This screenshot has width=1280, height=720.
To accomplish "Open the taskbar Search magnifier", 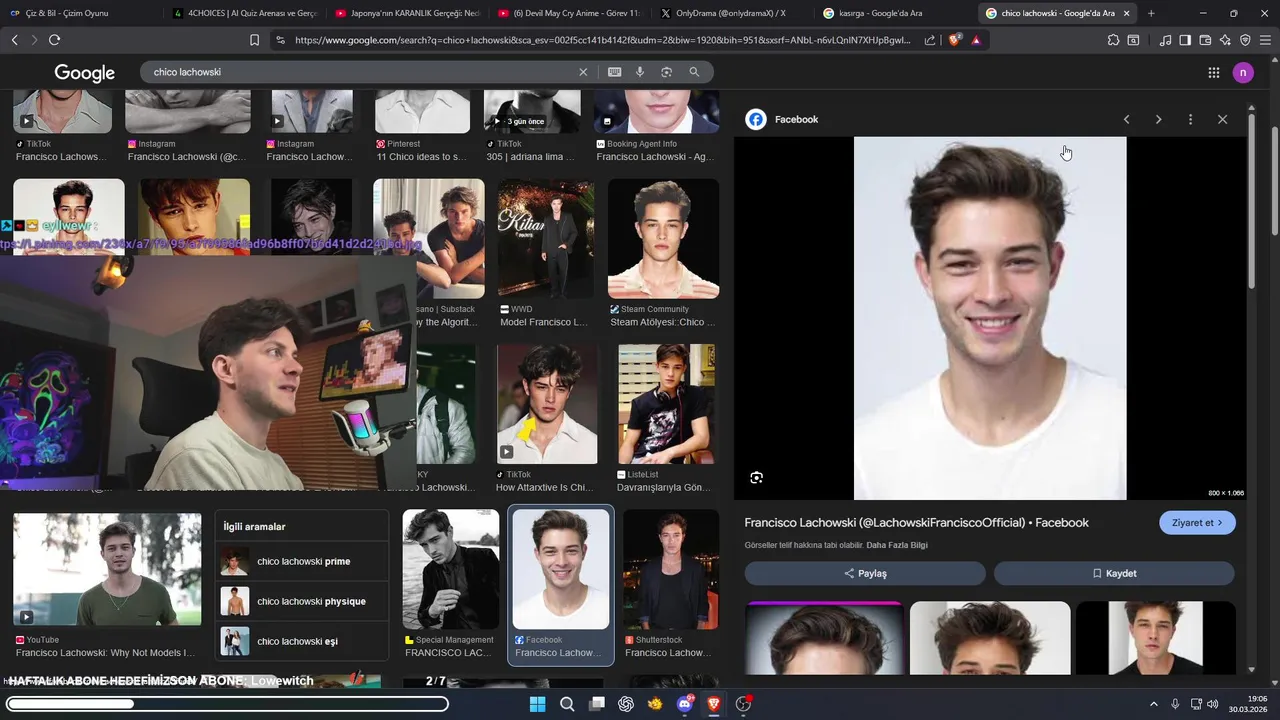I will [x=567, y=704].
